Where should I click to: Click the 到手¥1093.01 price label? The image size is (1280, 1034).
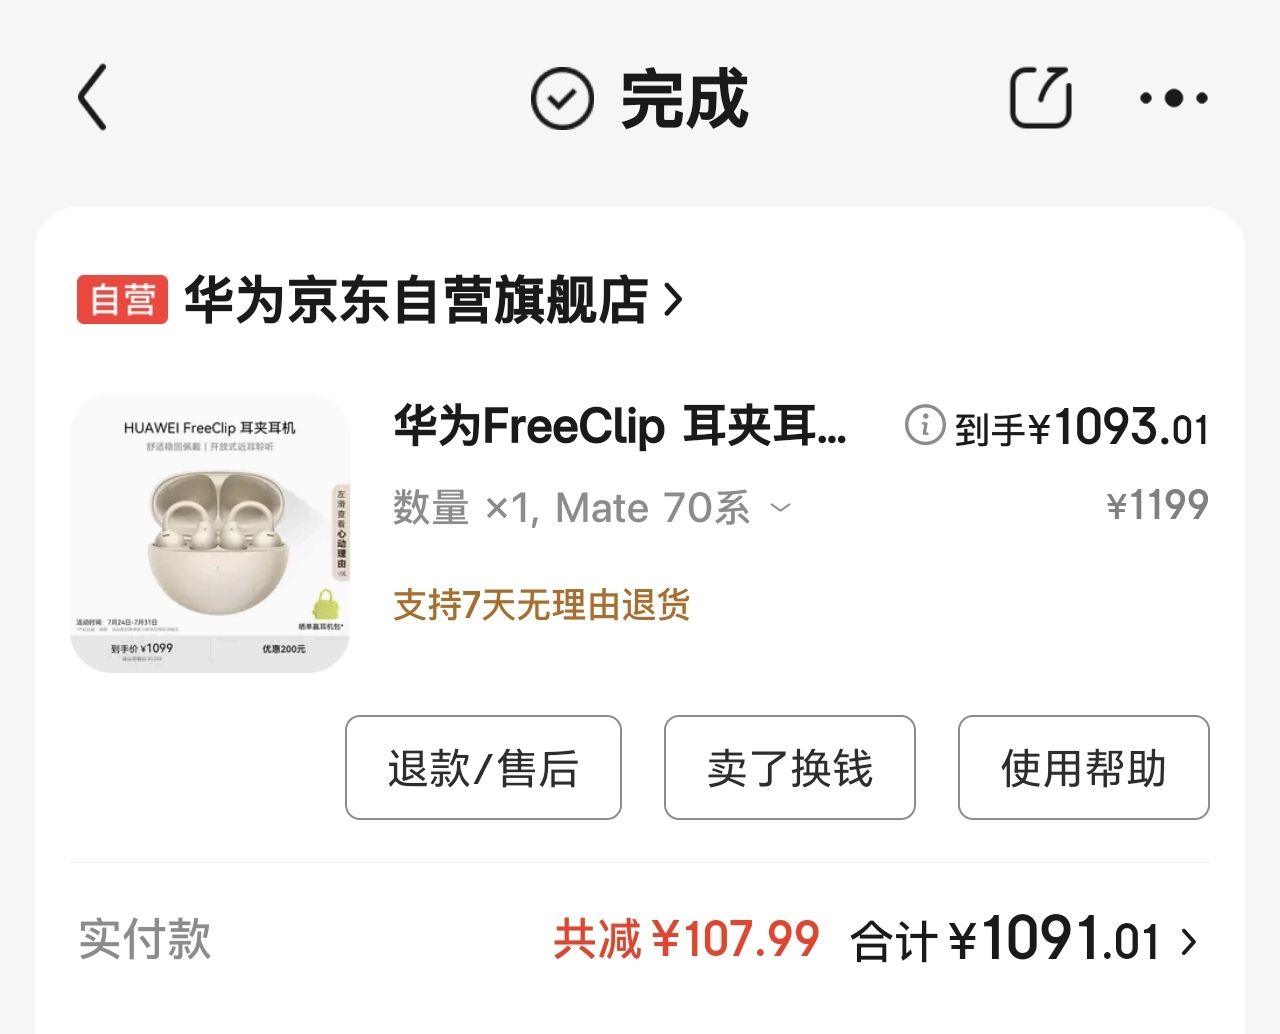[1081, 427]
